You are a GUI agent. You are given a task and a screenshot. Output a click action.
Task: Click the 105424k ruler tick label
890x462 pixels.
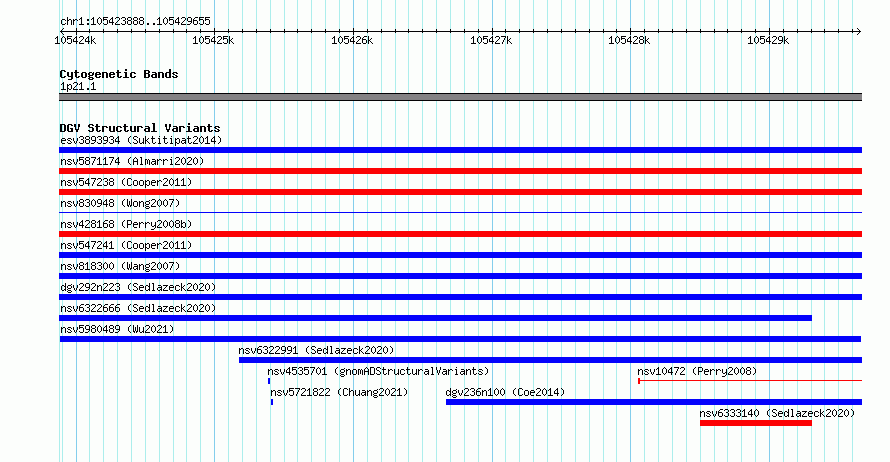click(75, 40)
